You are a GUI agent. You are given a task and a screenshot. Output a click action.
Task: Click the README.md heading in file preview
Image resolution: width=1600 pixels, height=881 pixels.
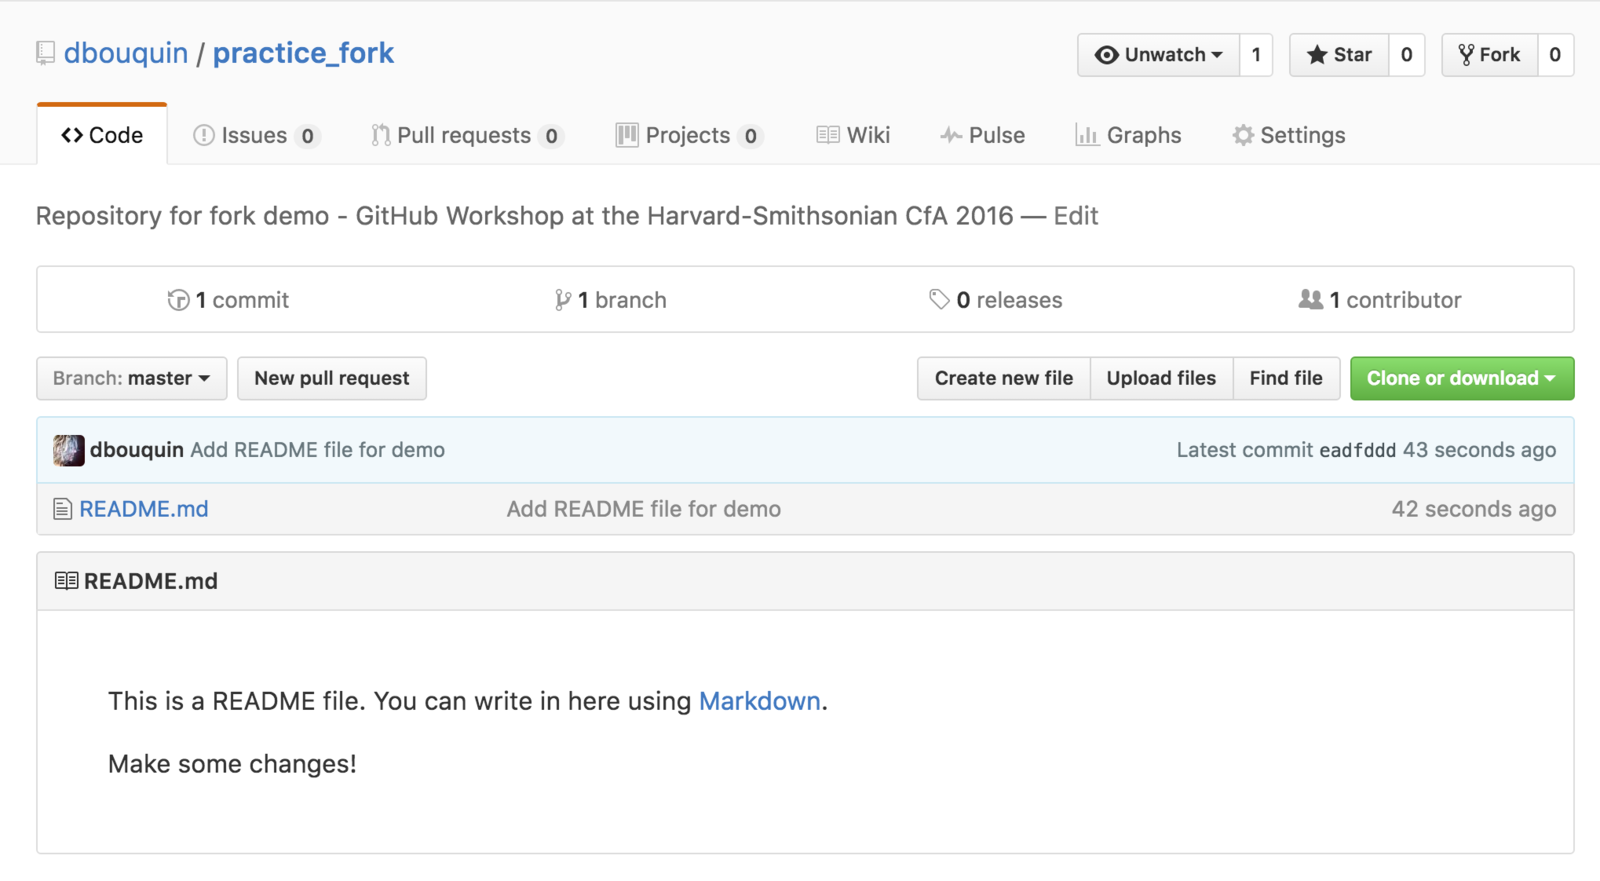(x=151, y=581)
